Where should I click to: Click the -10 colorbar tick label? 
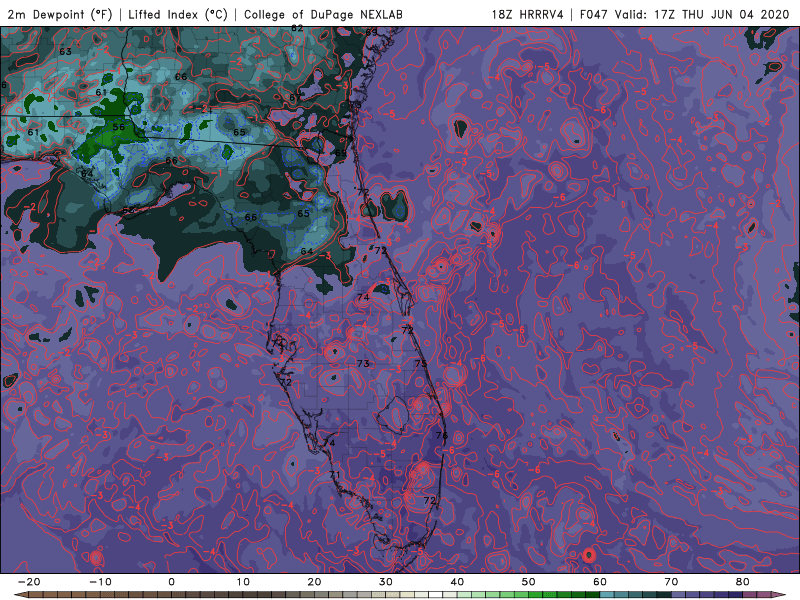coord(100,582)
